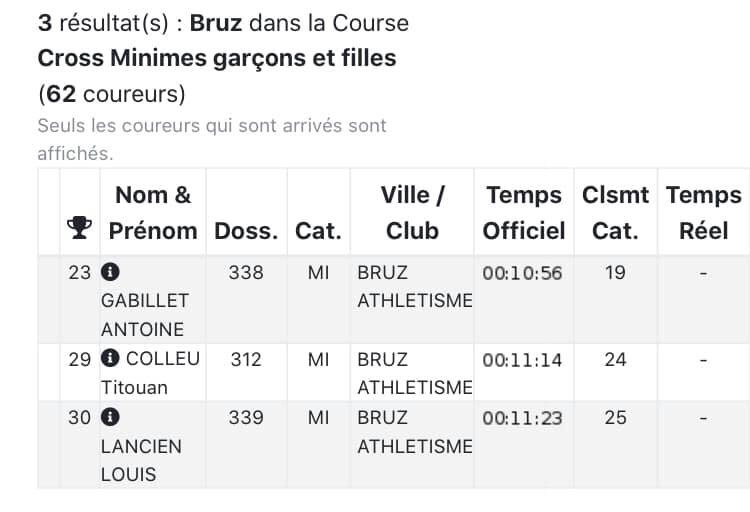Click the Clsmt Cat. column header

click(x=615, y=212)
